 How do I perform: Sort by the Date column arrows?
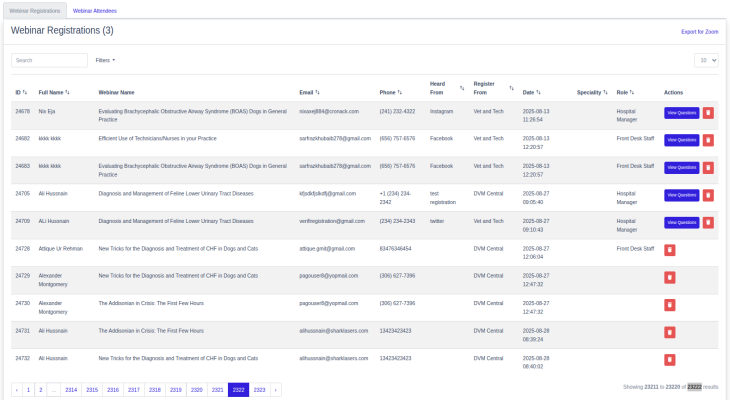click(541, 92)
